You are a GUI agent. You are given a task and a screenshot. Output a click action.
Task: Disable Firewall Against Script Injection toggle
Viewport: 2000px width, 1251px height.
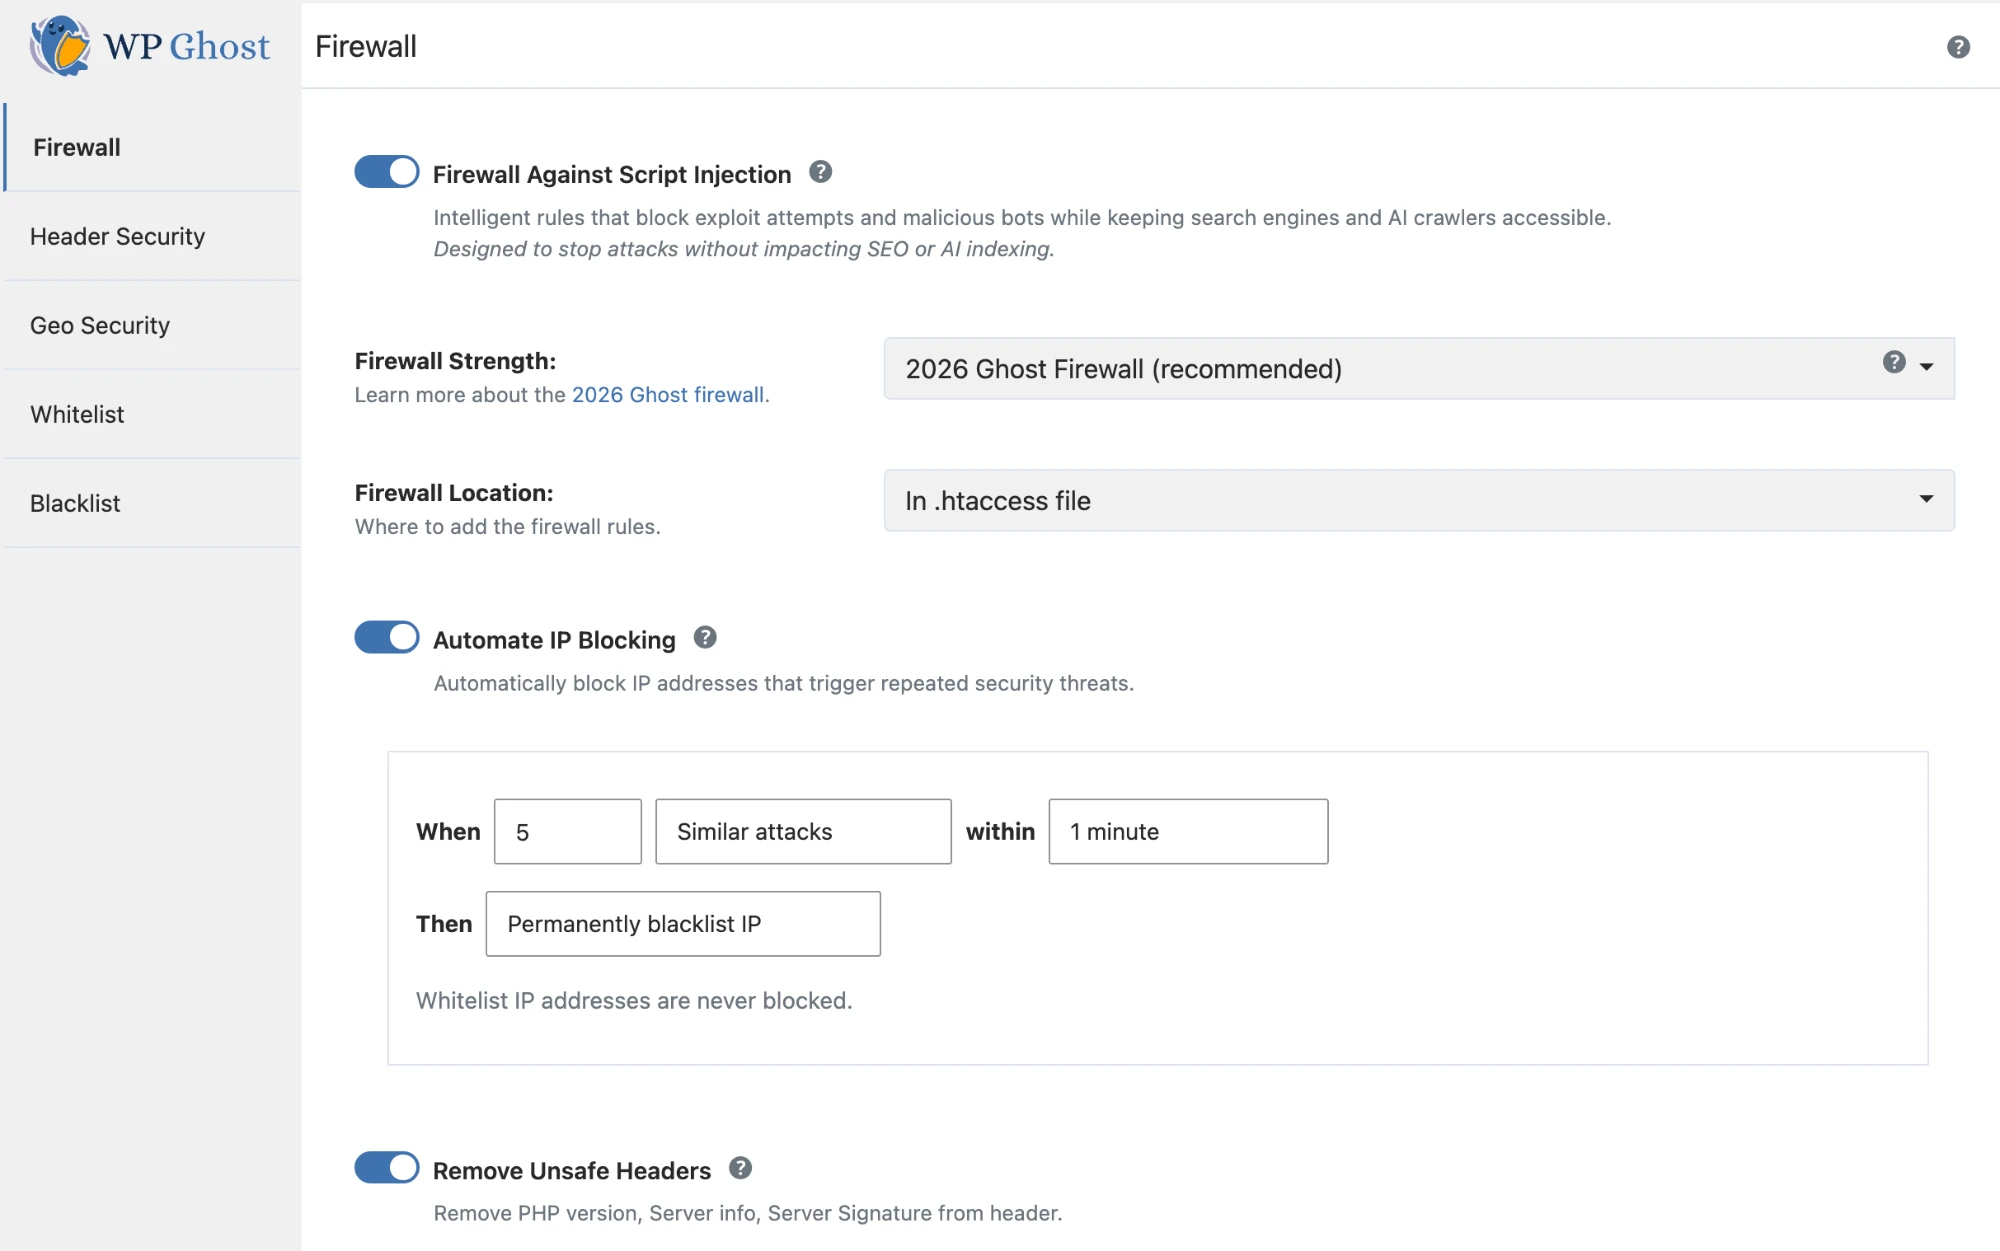pyautogui.click(x=387, y=172)
